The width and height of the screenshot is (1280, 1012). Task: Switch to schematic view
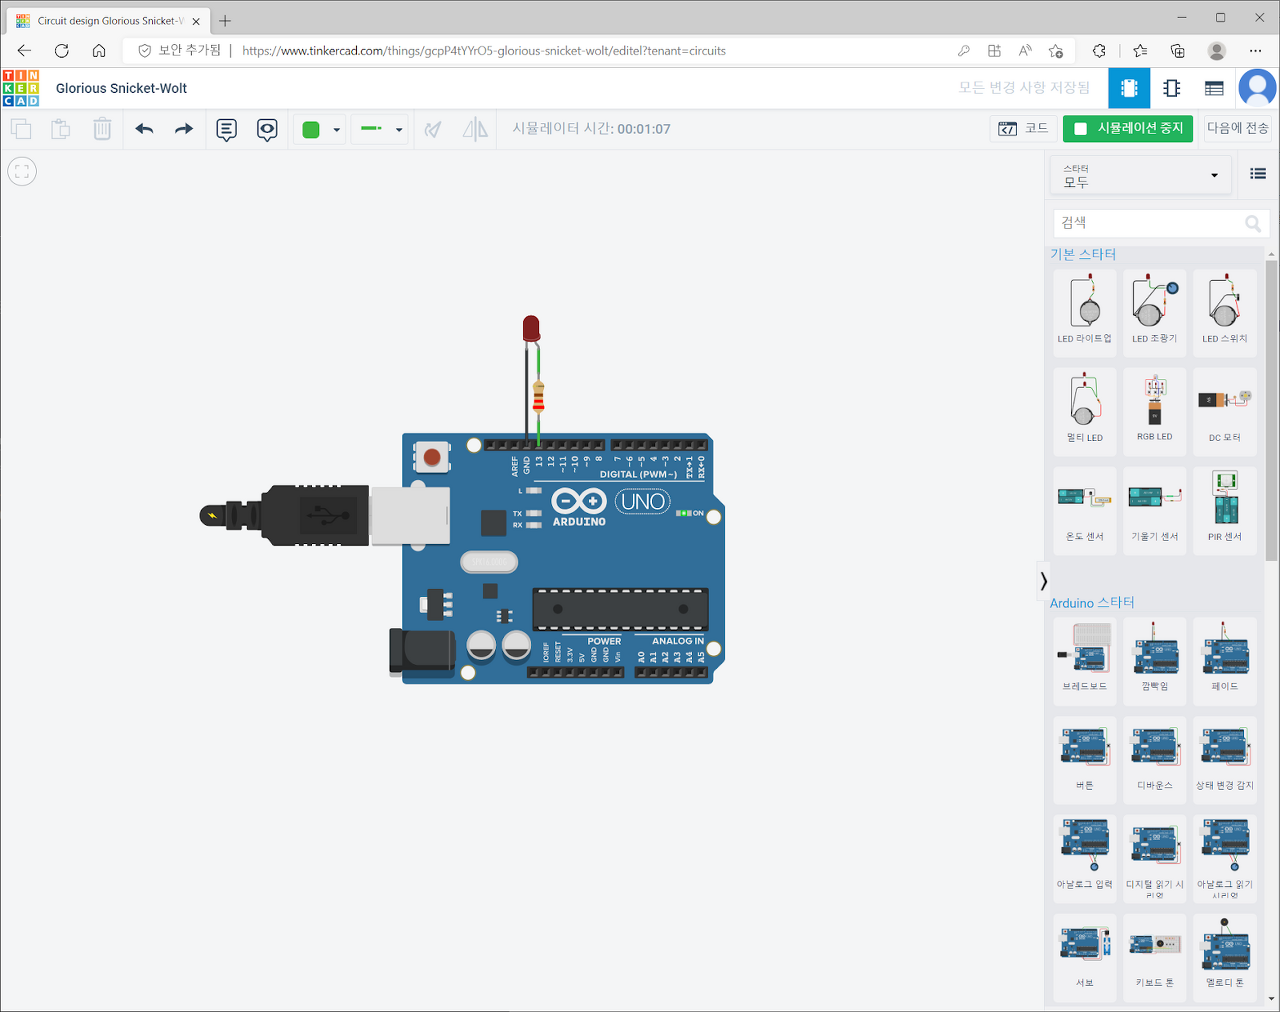[x=1172, y=88]
